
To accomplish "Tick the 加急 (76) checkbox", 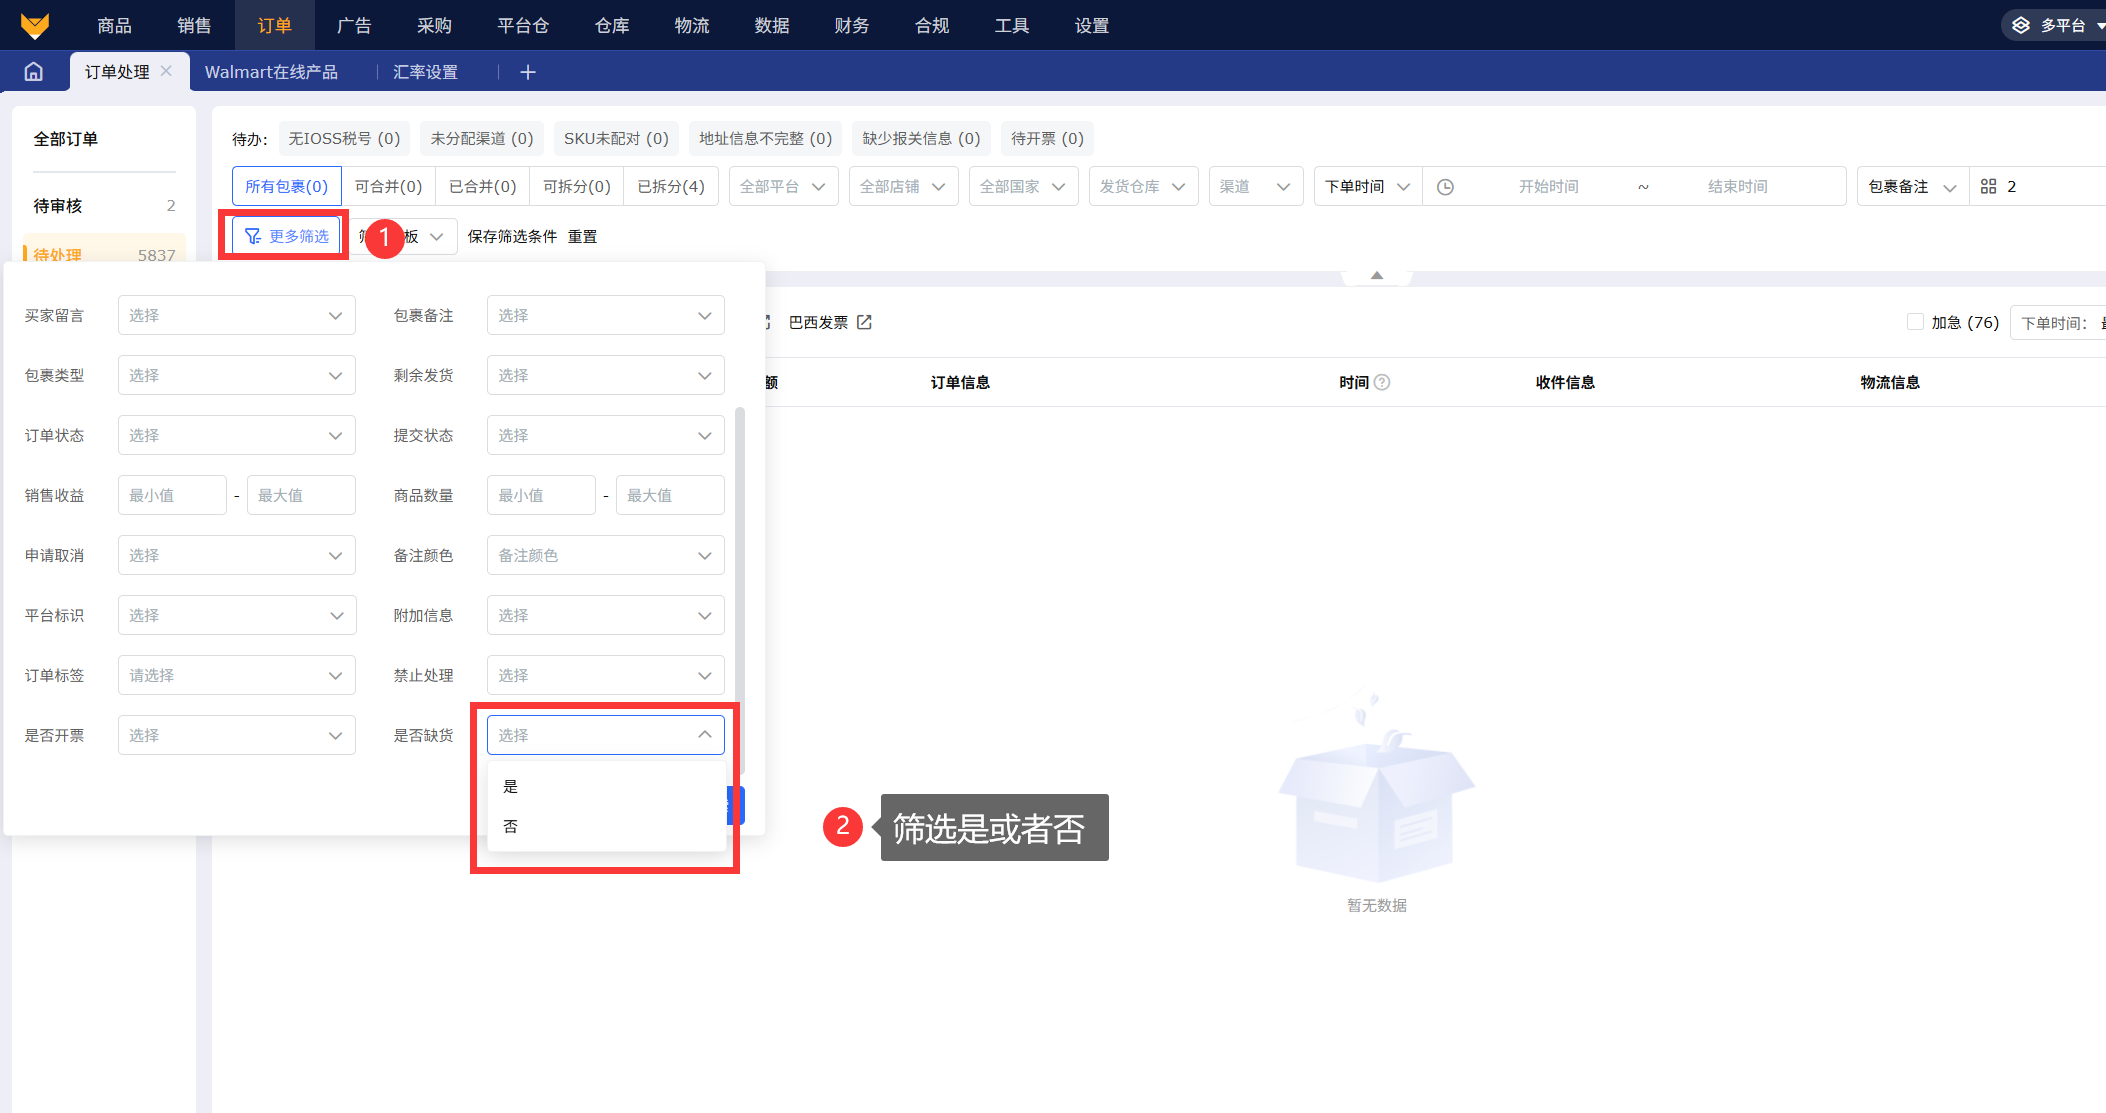I will coord(1915,322).
